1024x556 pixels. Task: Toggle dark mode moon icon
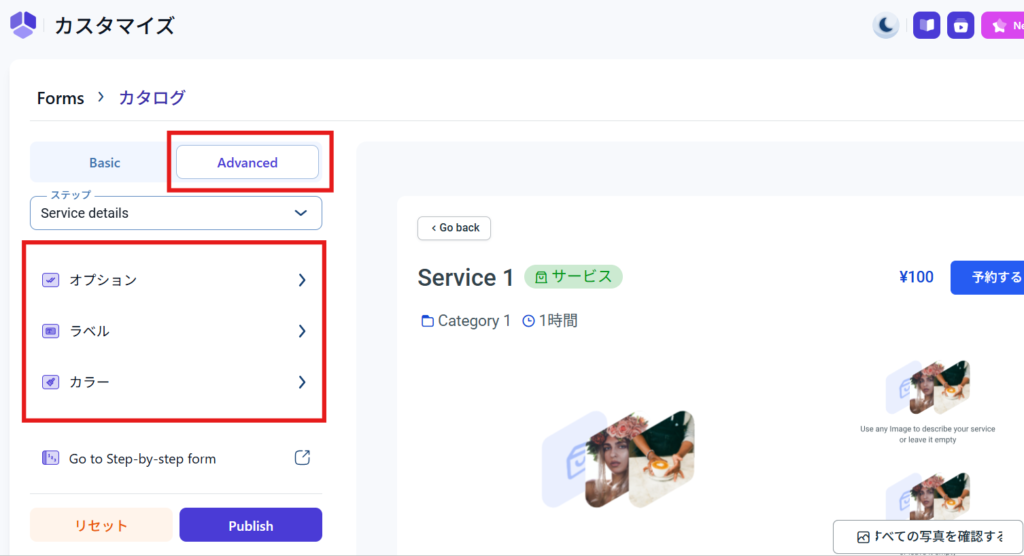click(x=885, y=26)
